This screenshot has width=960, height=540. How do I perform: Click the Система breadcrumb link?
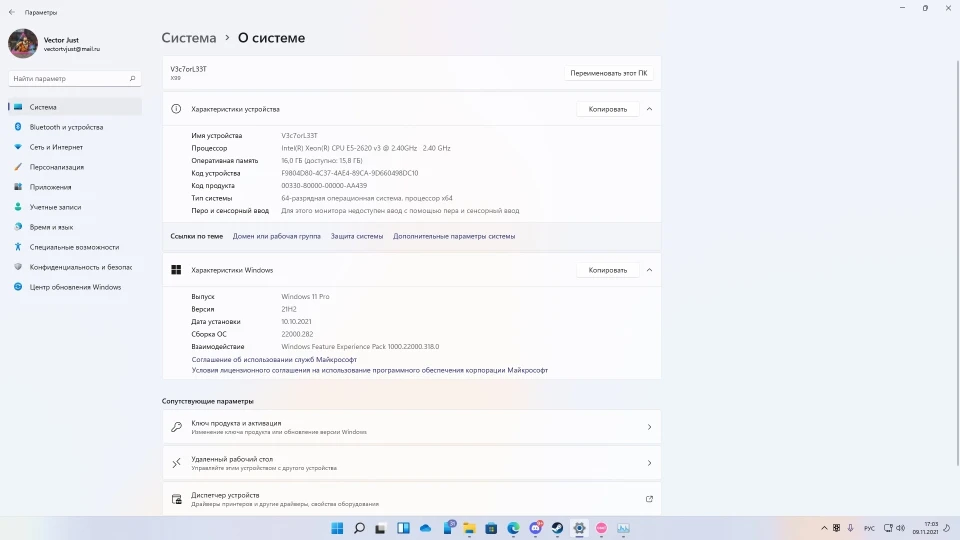(189, 38)
